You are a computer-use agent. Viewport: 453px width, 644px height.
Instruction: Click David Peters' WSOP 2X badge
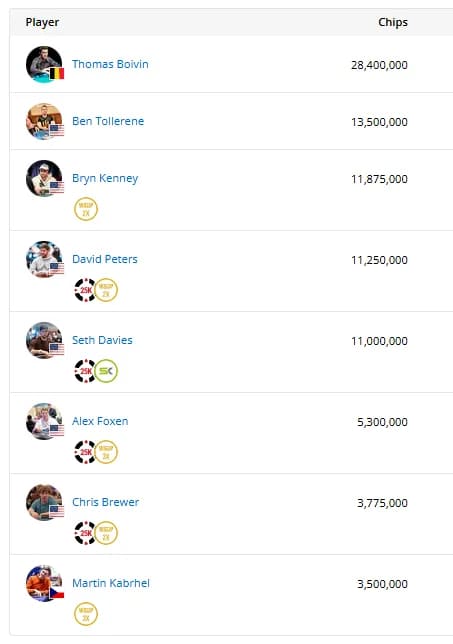(x=106, y=290)
